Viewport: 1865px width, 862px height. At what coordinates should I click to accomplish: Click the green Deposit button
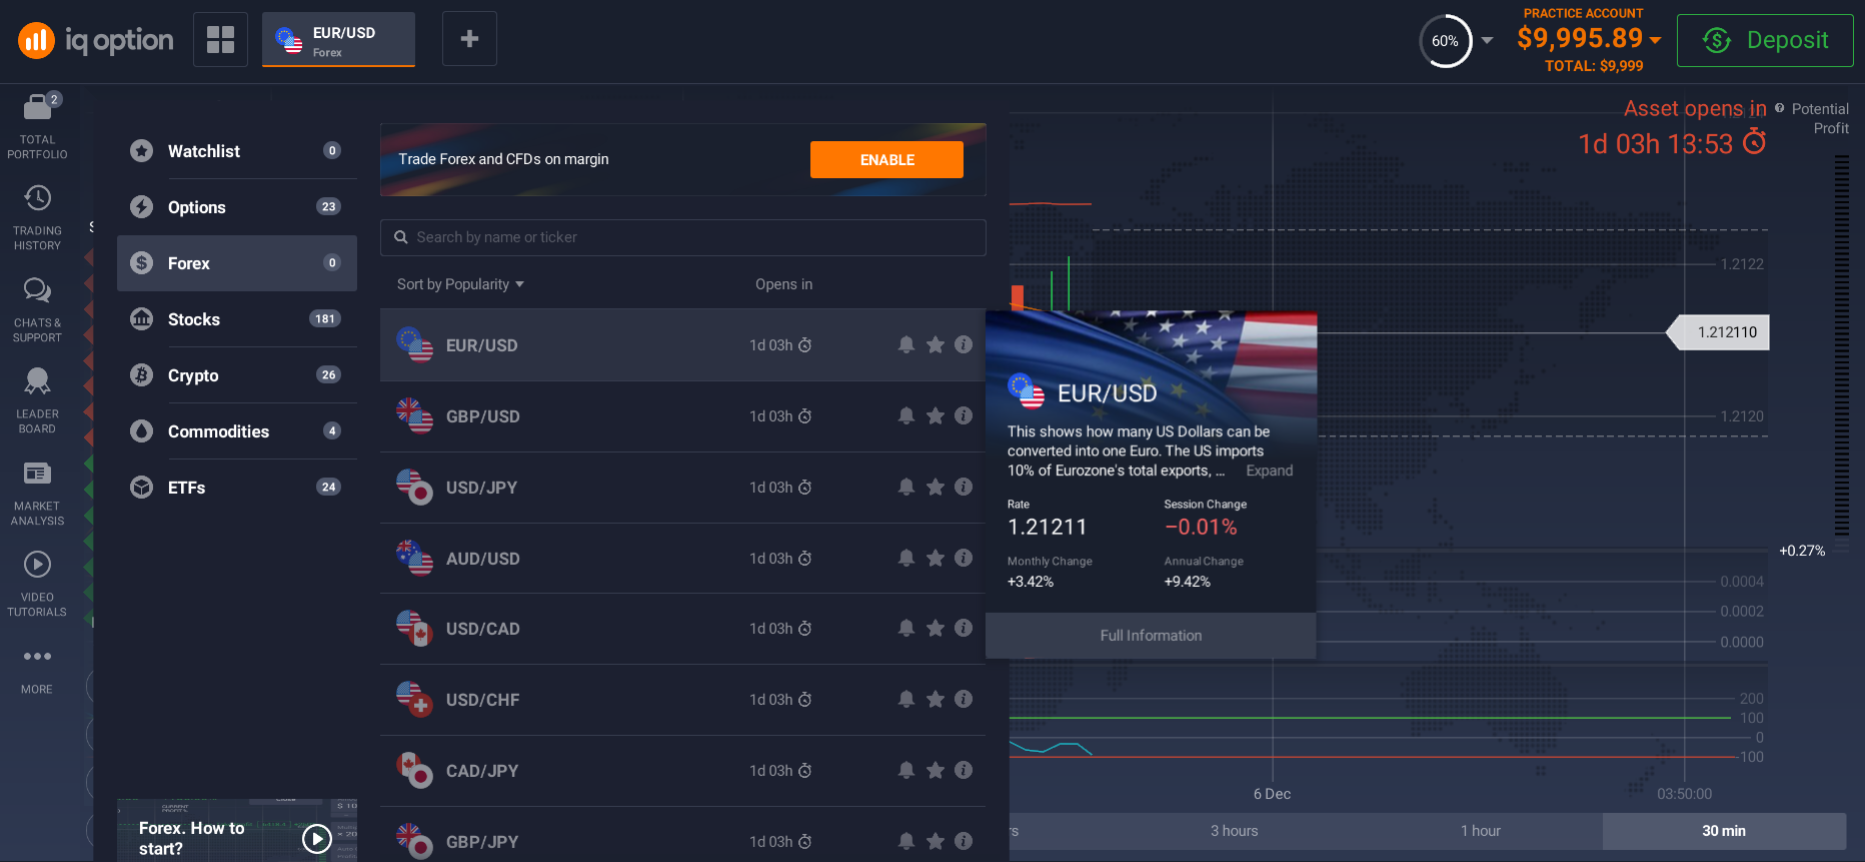point(1765,40)
